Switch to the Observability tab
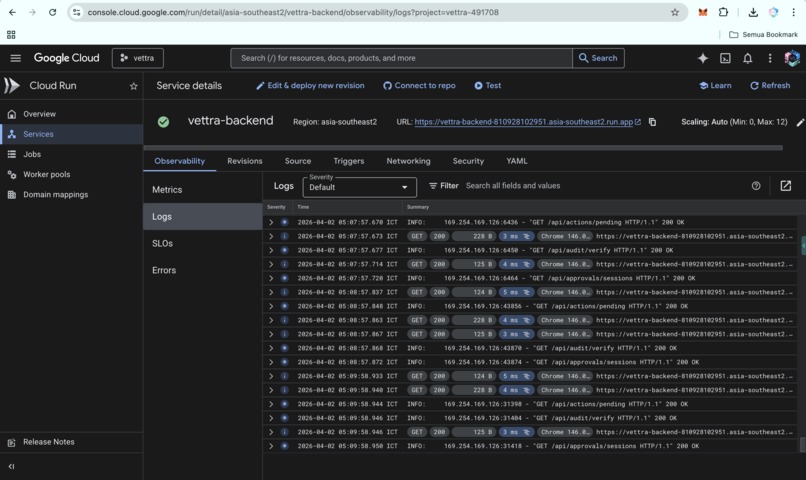The width and height of the screenshot is (806, 480). pos(179,161)
